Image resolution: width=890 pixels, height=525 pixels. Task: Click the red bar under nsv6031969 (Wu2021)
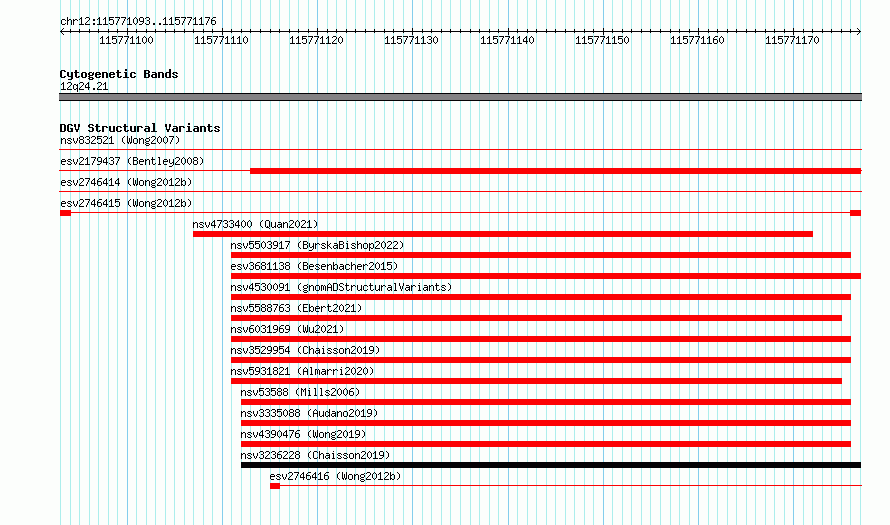[541, 339]
